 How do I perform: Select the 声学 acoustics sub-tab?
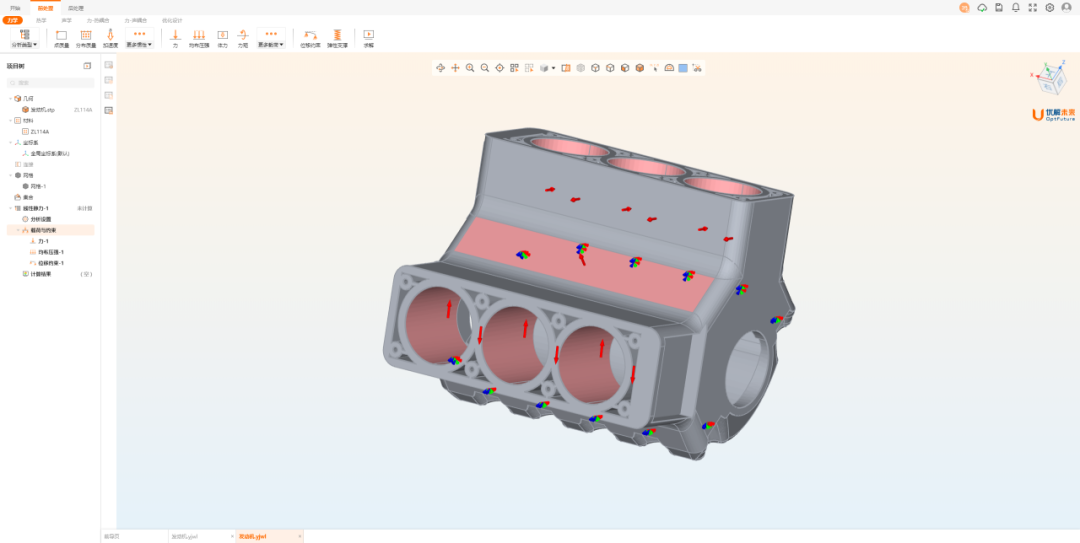click(x=66, y=21)
